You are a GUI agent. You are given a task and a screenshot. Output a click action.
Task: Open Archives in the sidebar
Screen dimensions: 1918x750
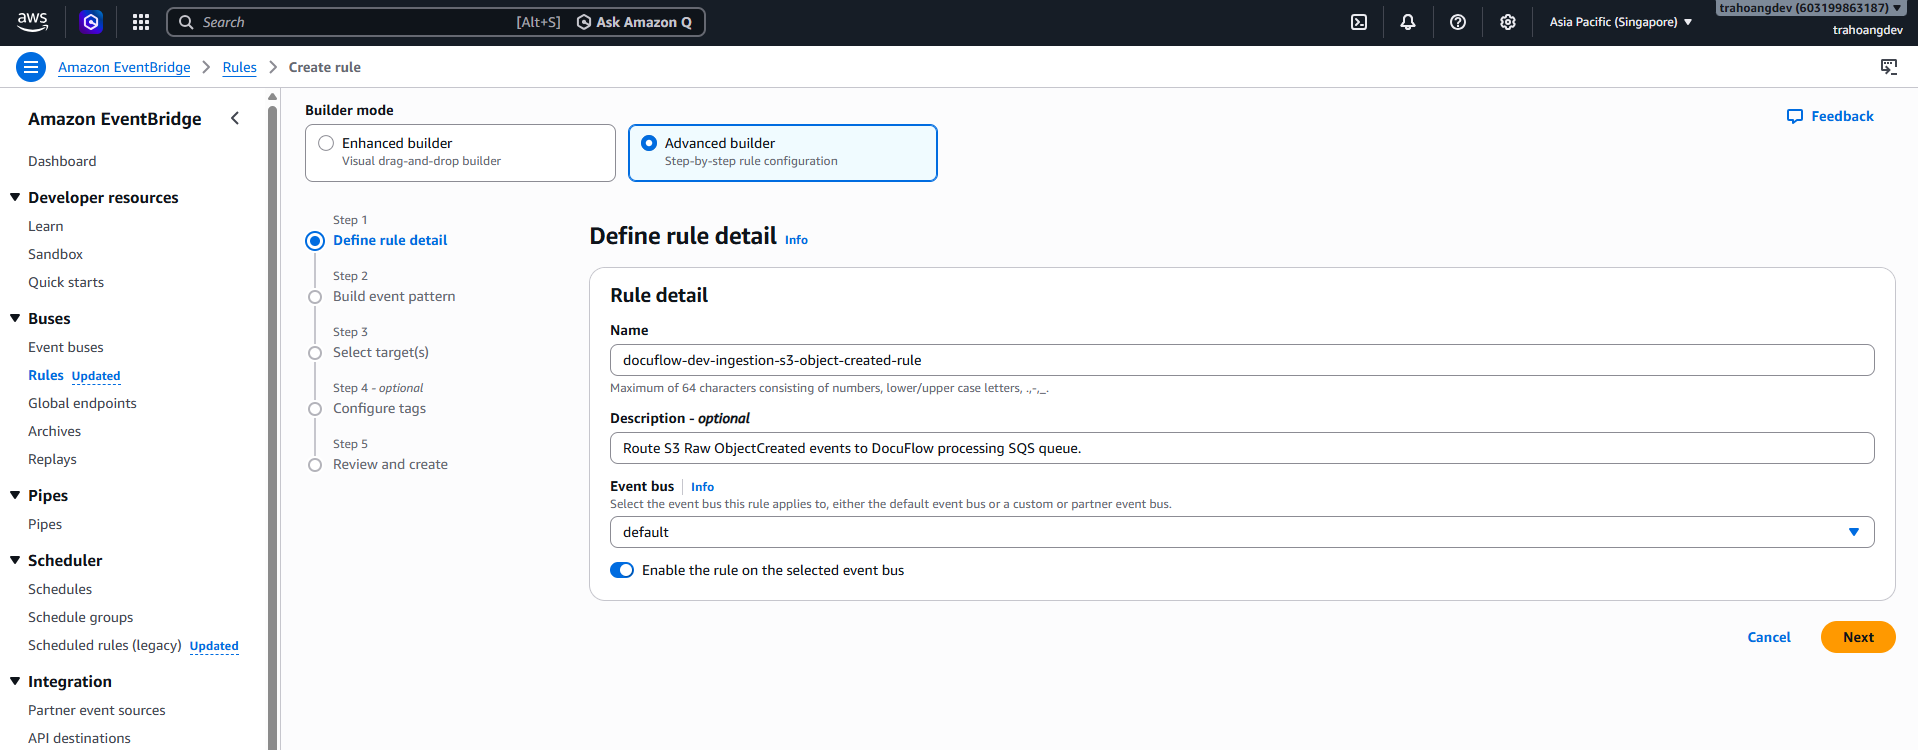[55, 431]
